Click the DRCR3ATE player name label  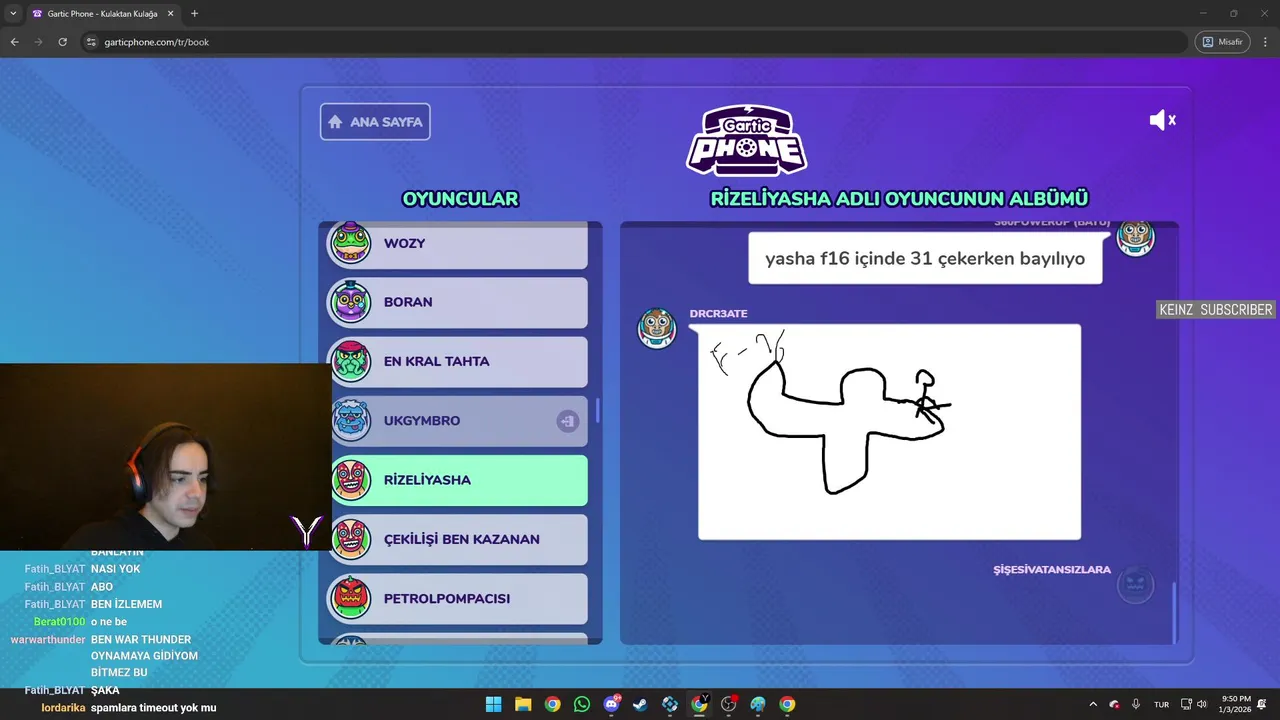(x=718, y=314)
